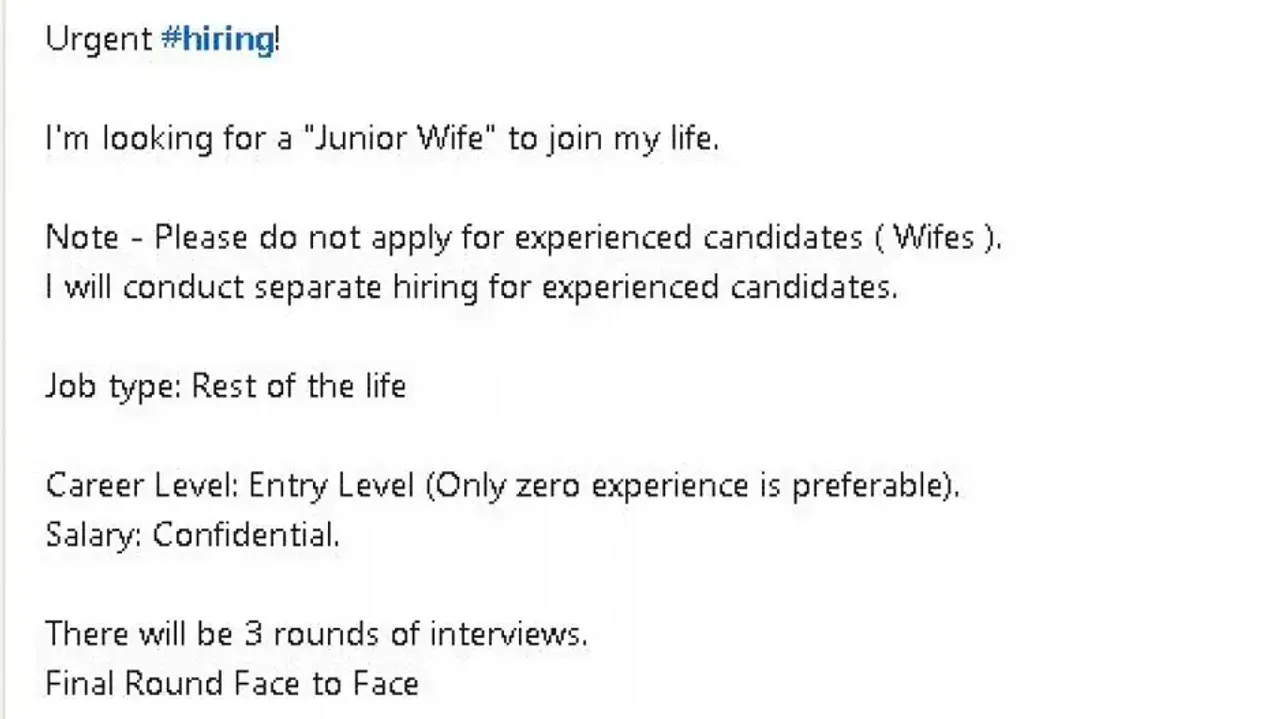This screenshot has height=719, width=1280.
Task: Click the word "Confidential."
Action: coord(246,535)
